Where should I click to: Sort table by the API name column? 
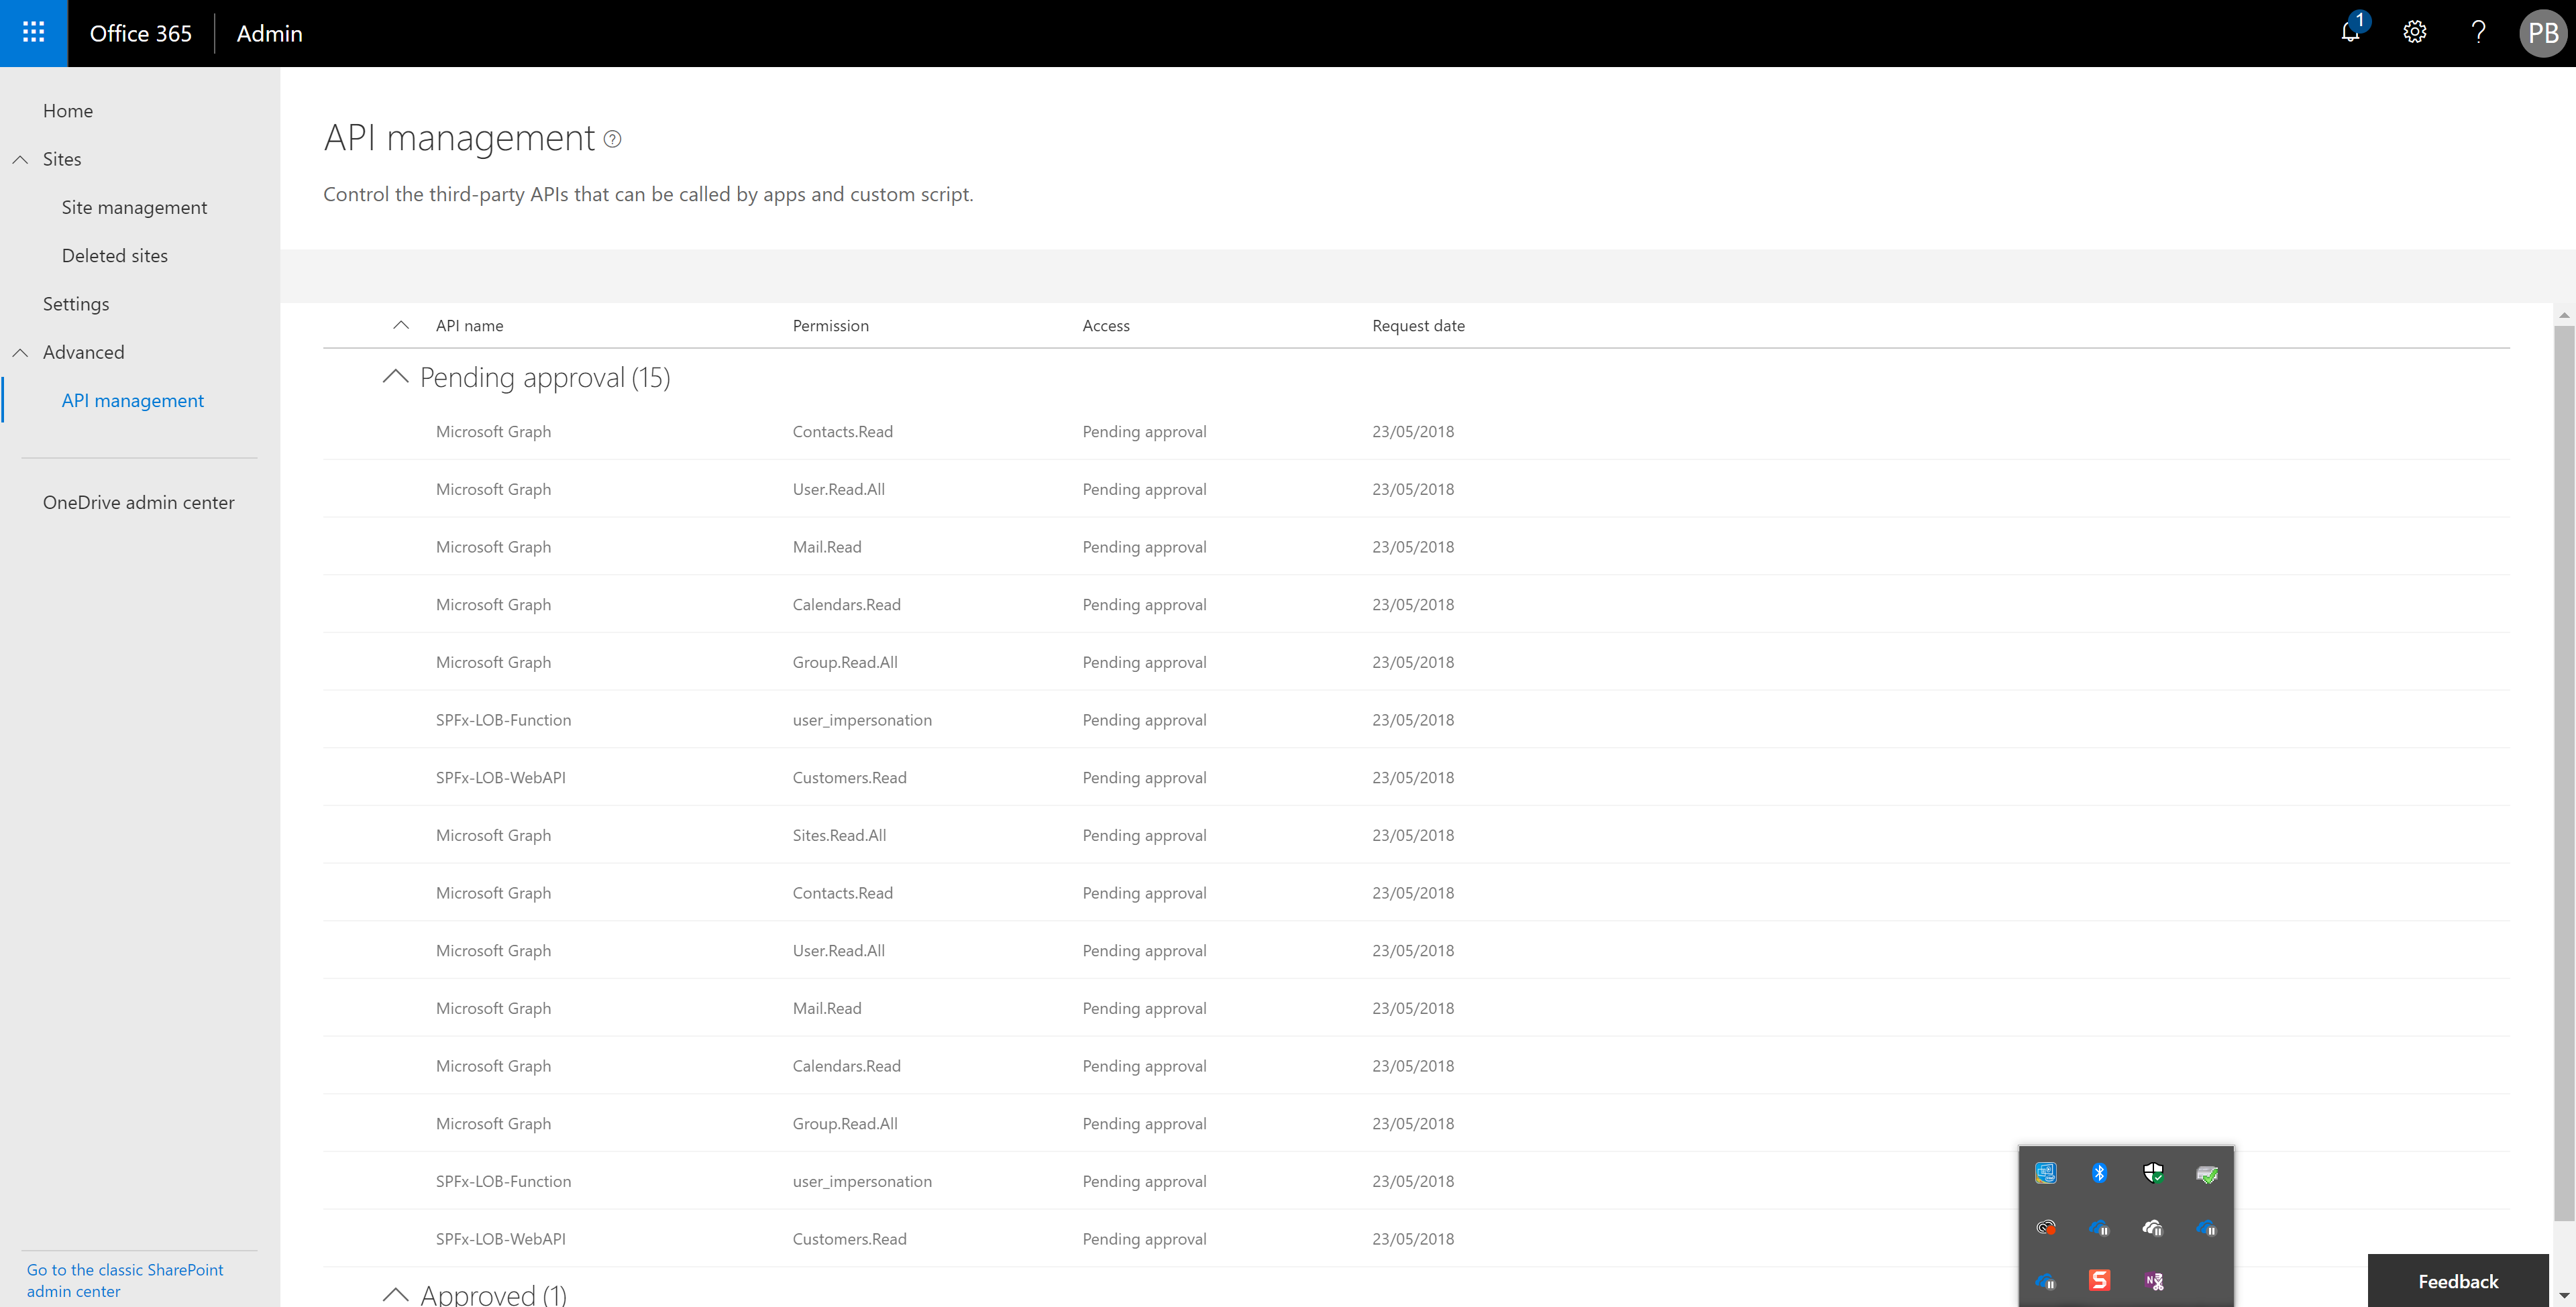coord(469,325)
